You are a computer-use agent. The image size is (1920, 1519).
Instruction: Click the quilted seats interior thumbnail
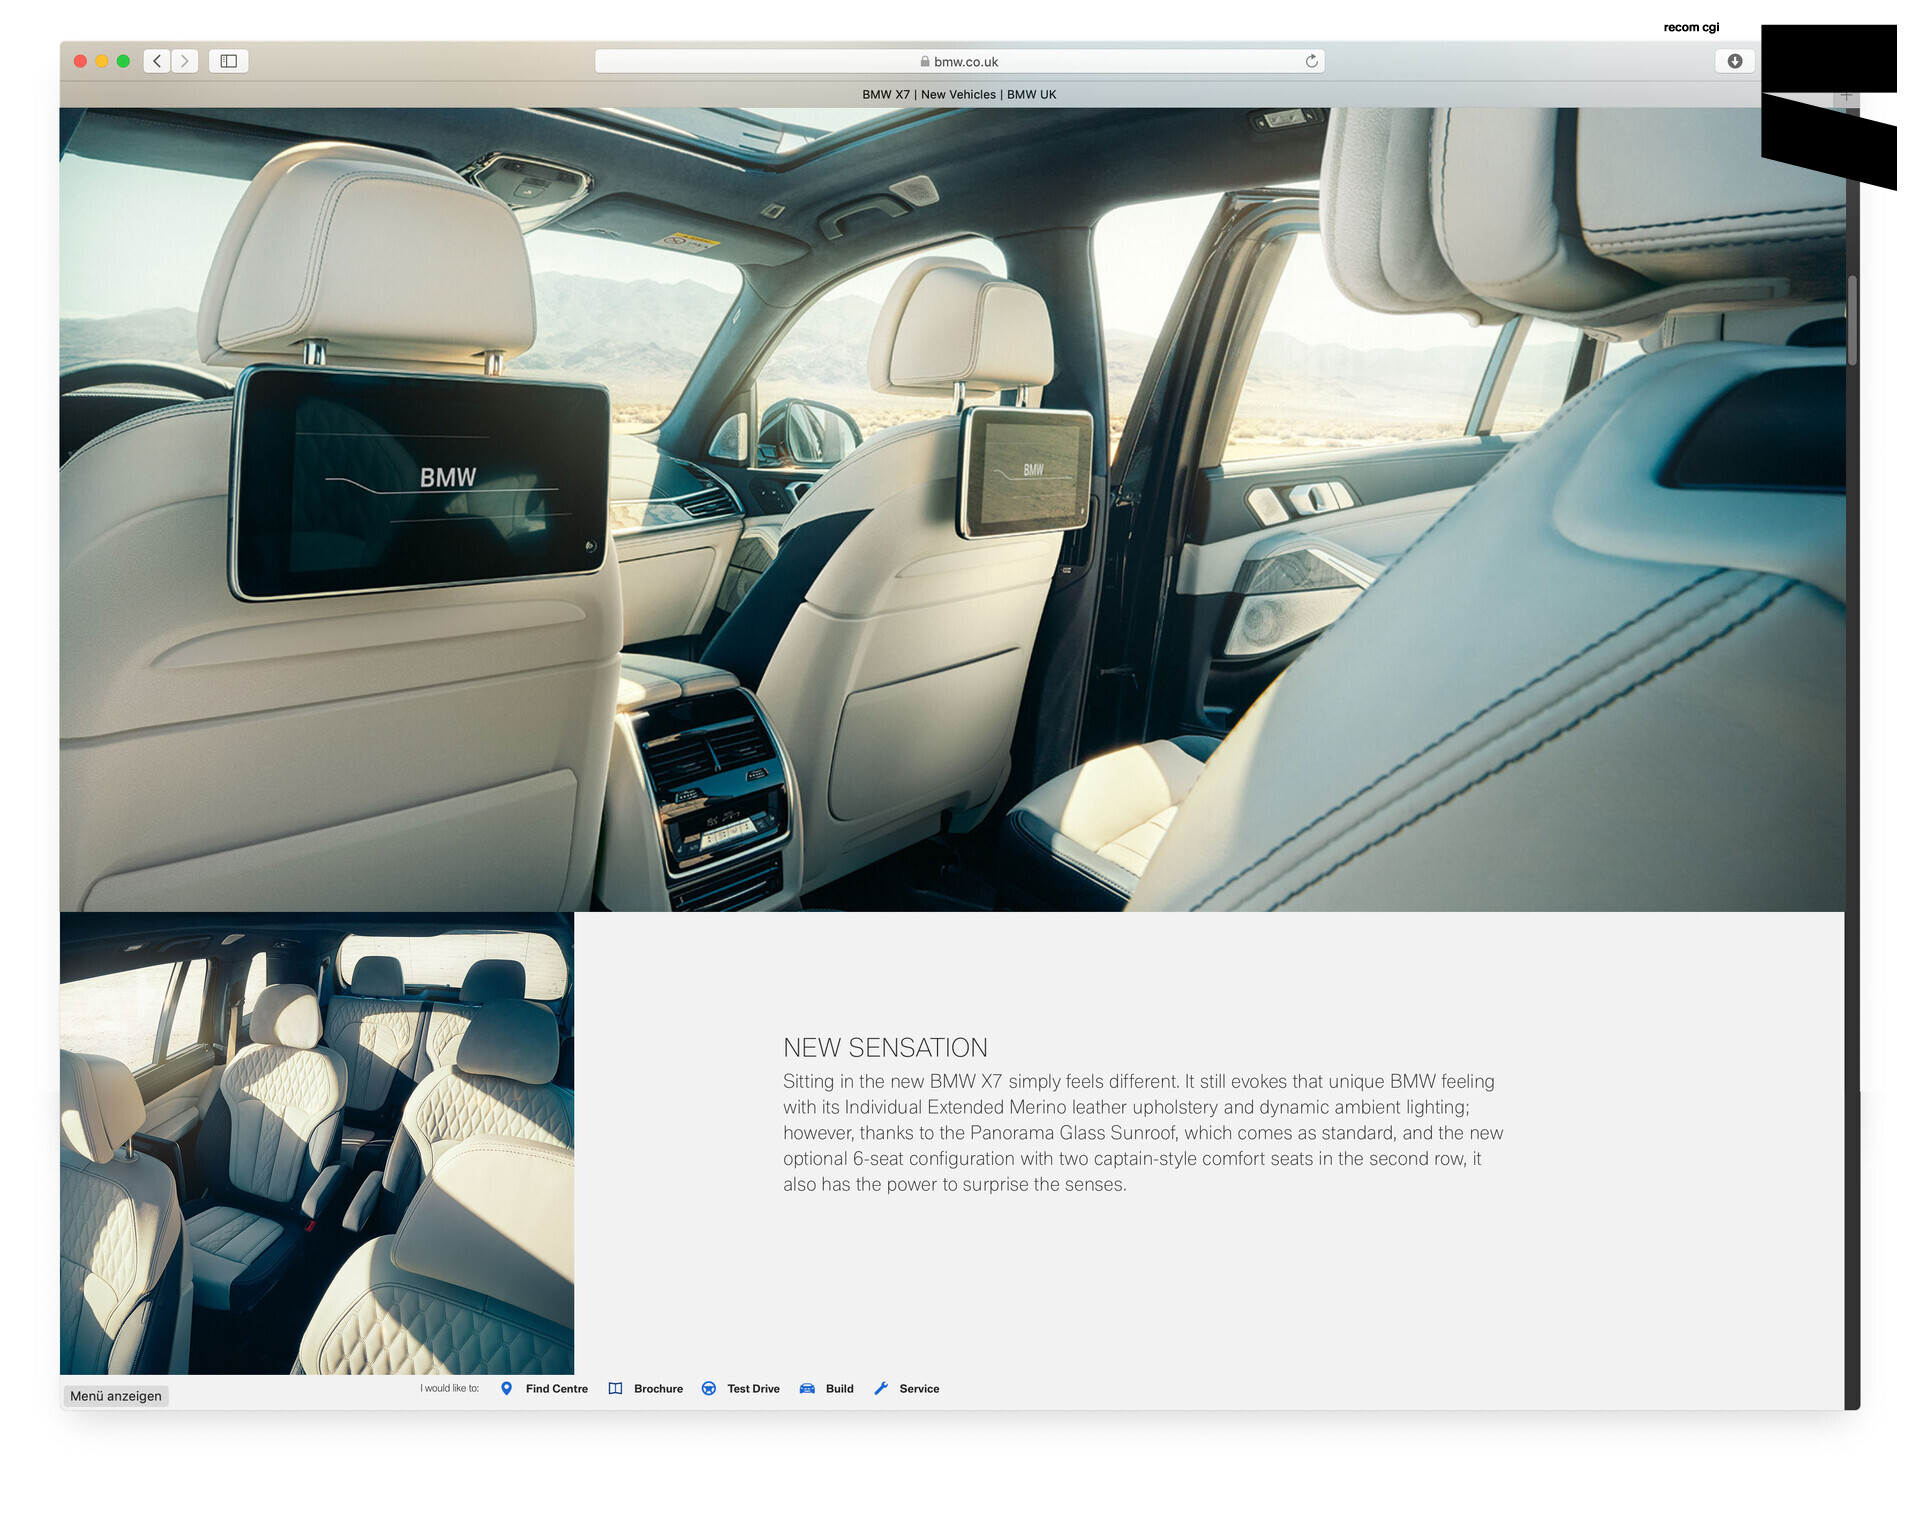[x=316, y=1142]
